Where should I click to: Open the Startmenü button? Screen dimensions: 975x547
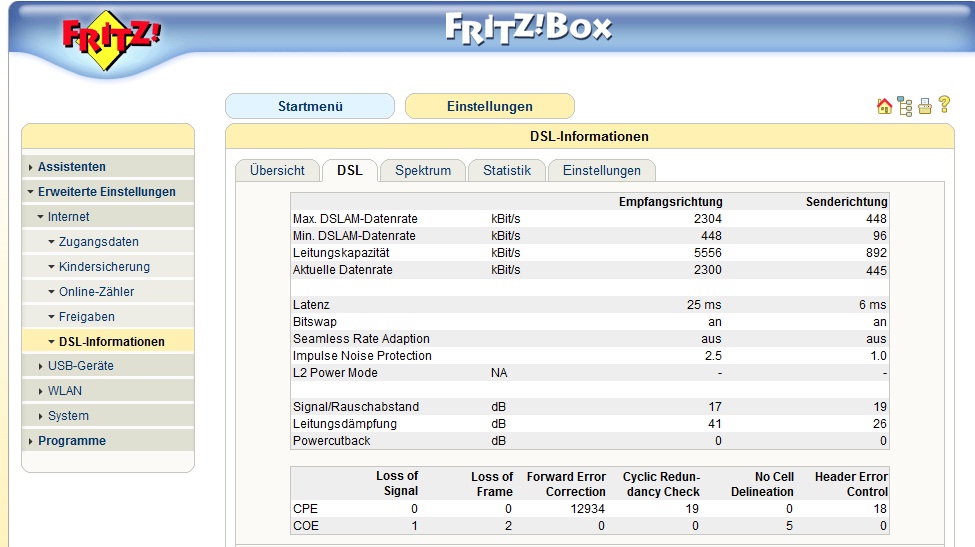[310, 106]
